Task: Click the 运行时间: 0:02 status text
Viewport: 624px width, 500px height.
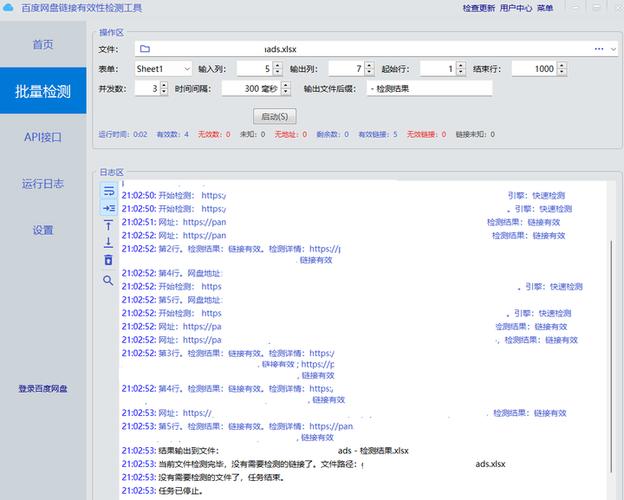Action: [123, 135]
